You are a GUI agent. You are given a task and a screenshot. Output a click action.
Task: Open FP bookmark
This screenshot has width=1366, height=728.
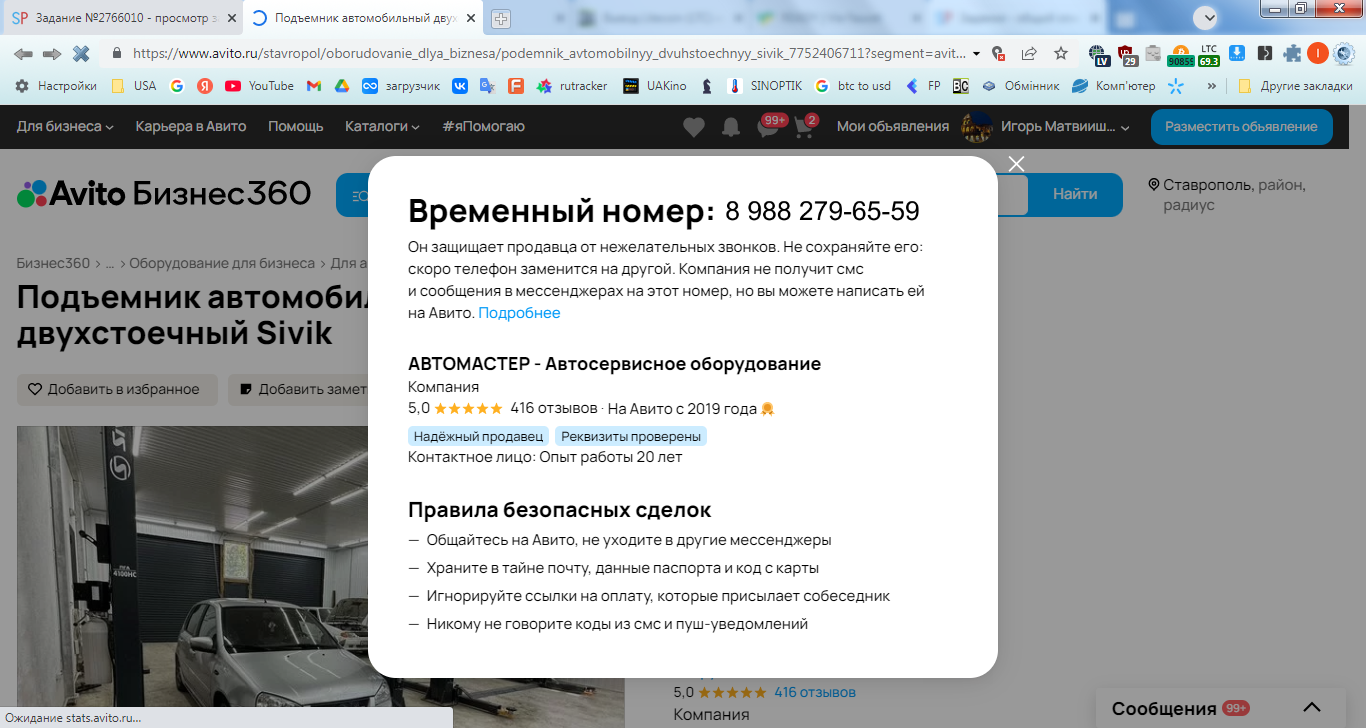tap(923, 86)
